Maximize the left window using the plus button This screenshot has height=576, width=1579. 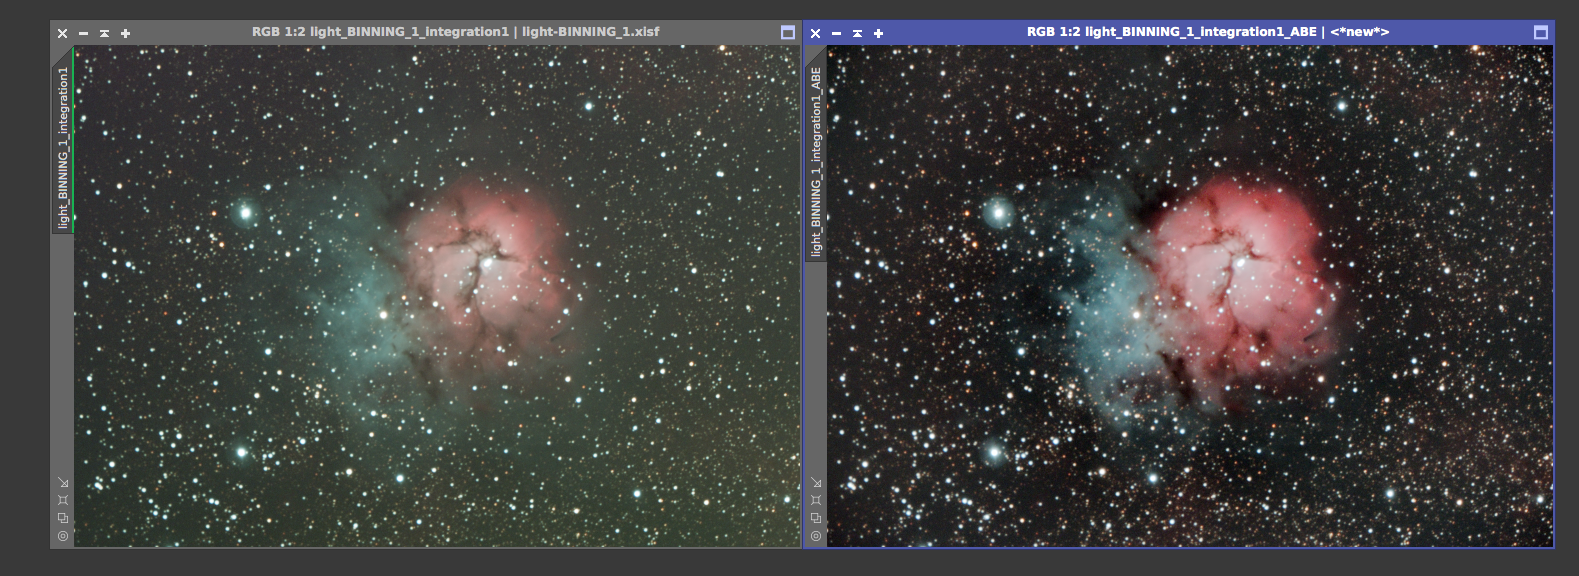(125, 33)
